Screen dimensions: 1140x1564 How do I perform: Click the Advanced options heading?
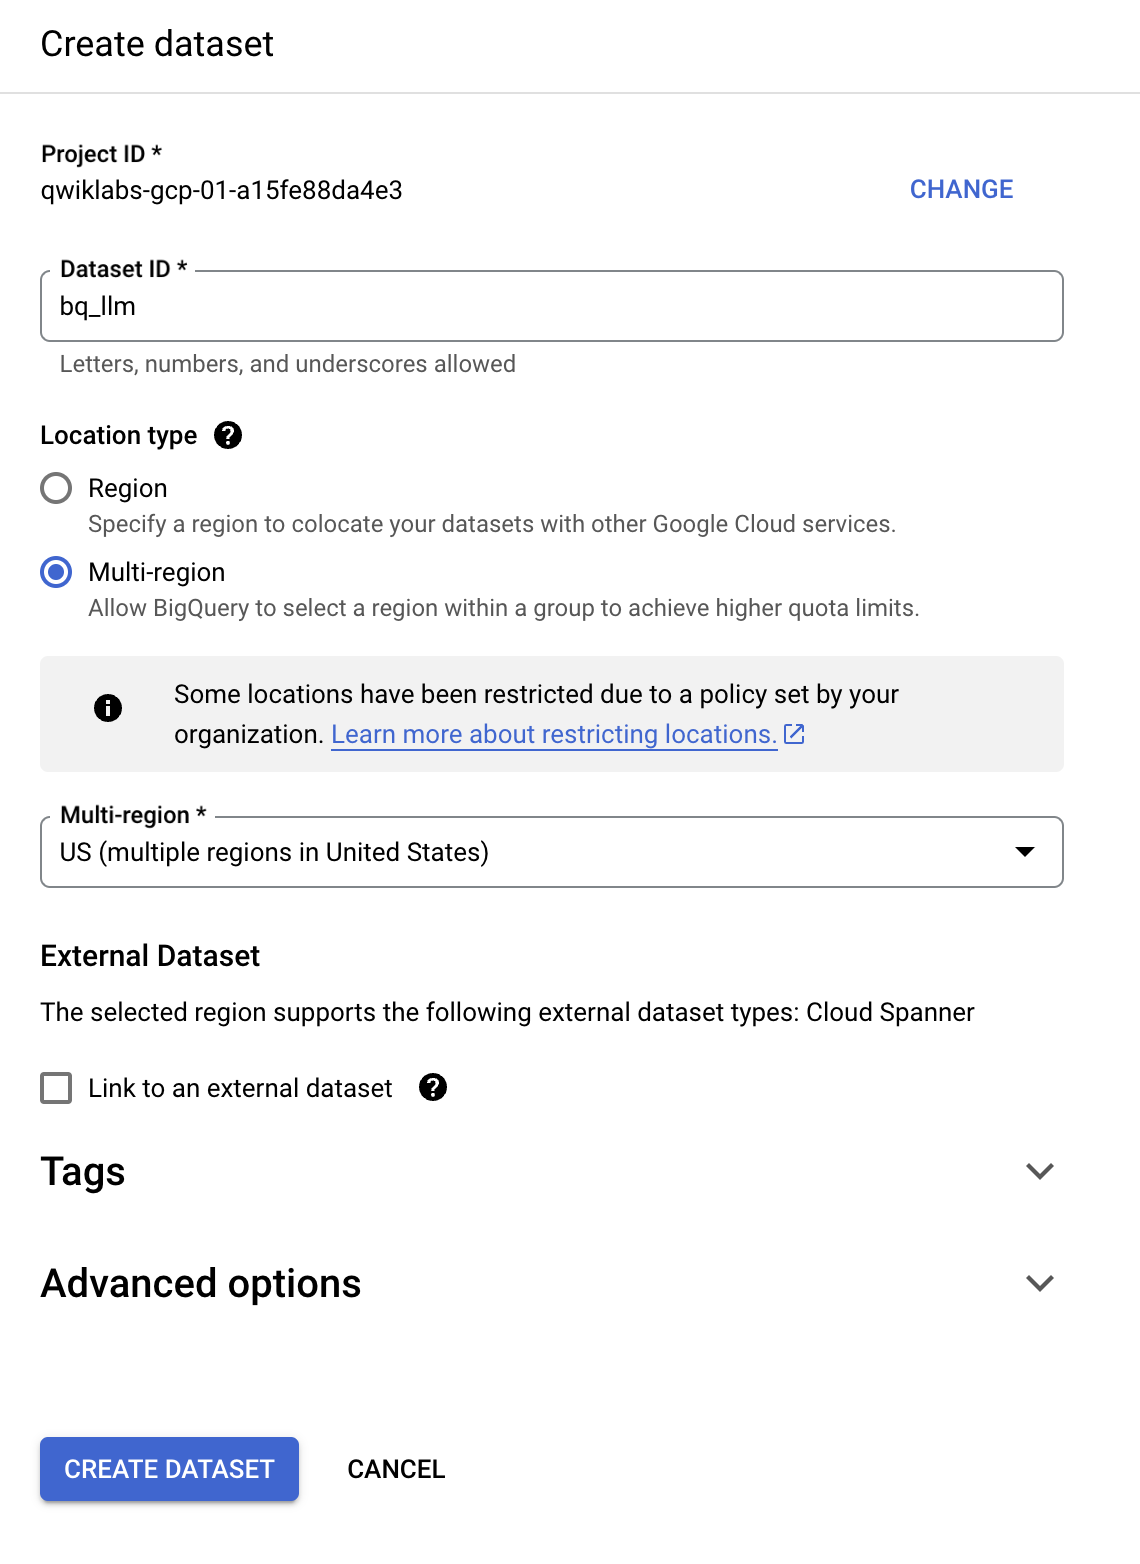[x=201, y=1283]
